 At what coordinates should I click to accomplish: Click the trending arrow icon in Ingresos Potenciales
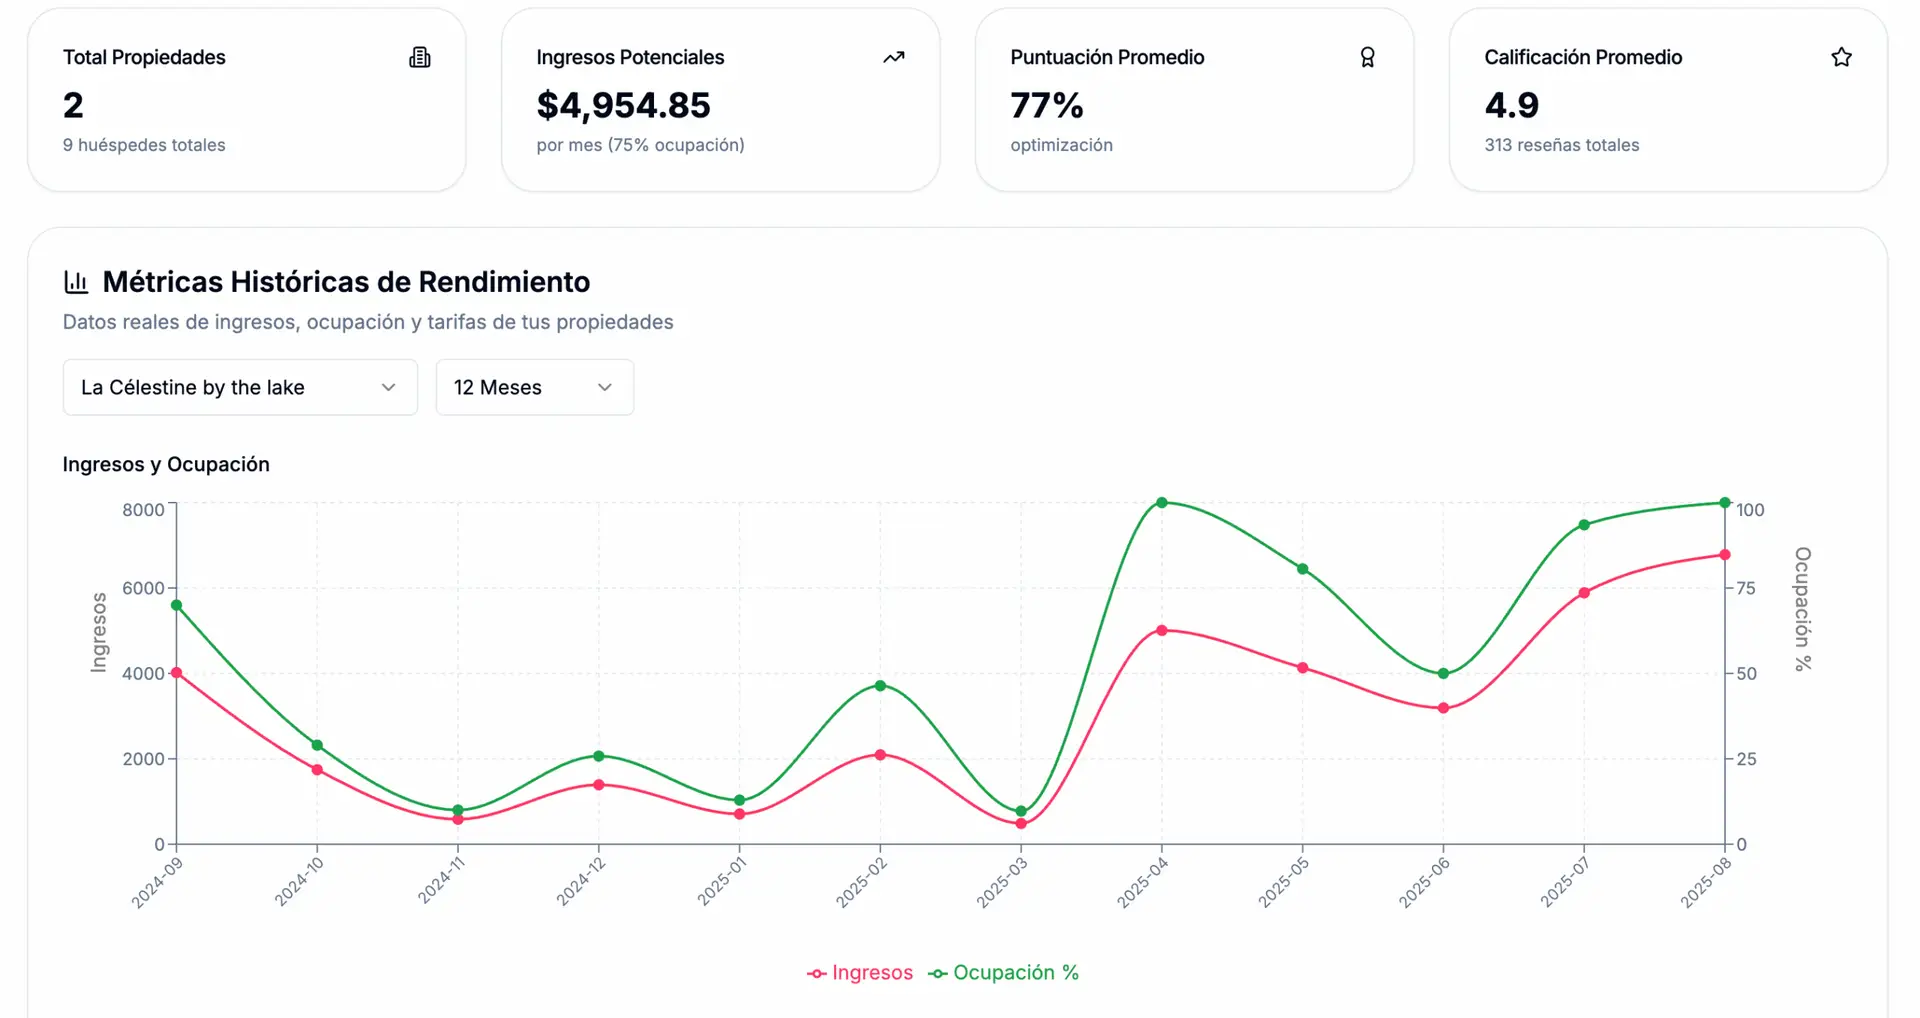(x=894, y=58)
